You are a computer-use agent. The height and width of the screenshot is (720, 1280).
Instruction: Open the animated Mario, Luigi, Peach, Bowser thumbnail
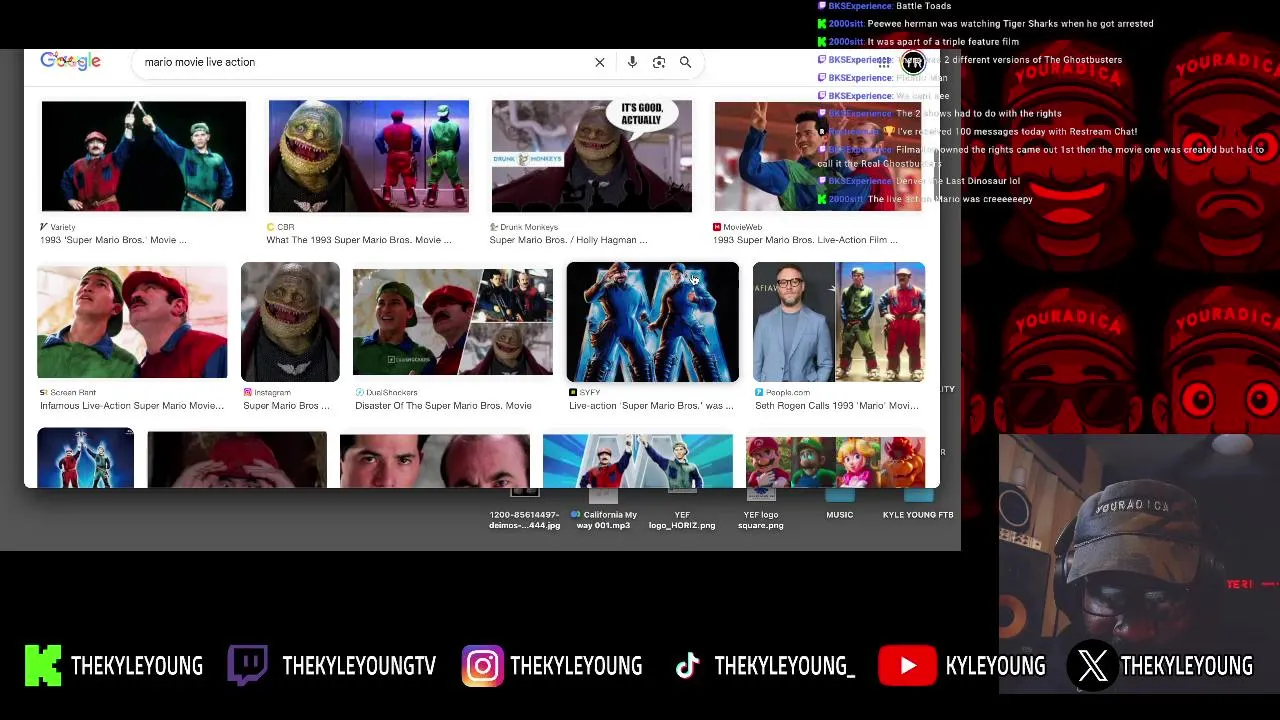(835, 461)
